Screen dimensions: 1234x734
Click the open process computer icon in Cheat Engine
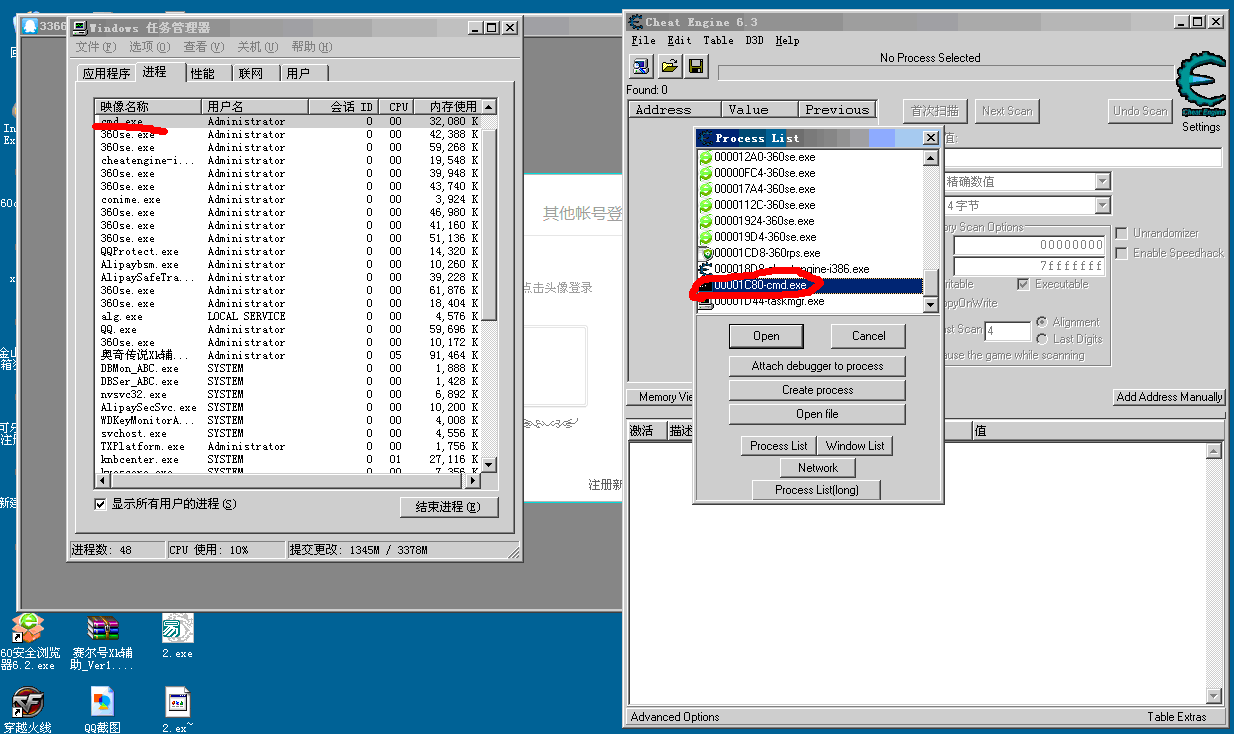641,67
